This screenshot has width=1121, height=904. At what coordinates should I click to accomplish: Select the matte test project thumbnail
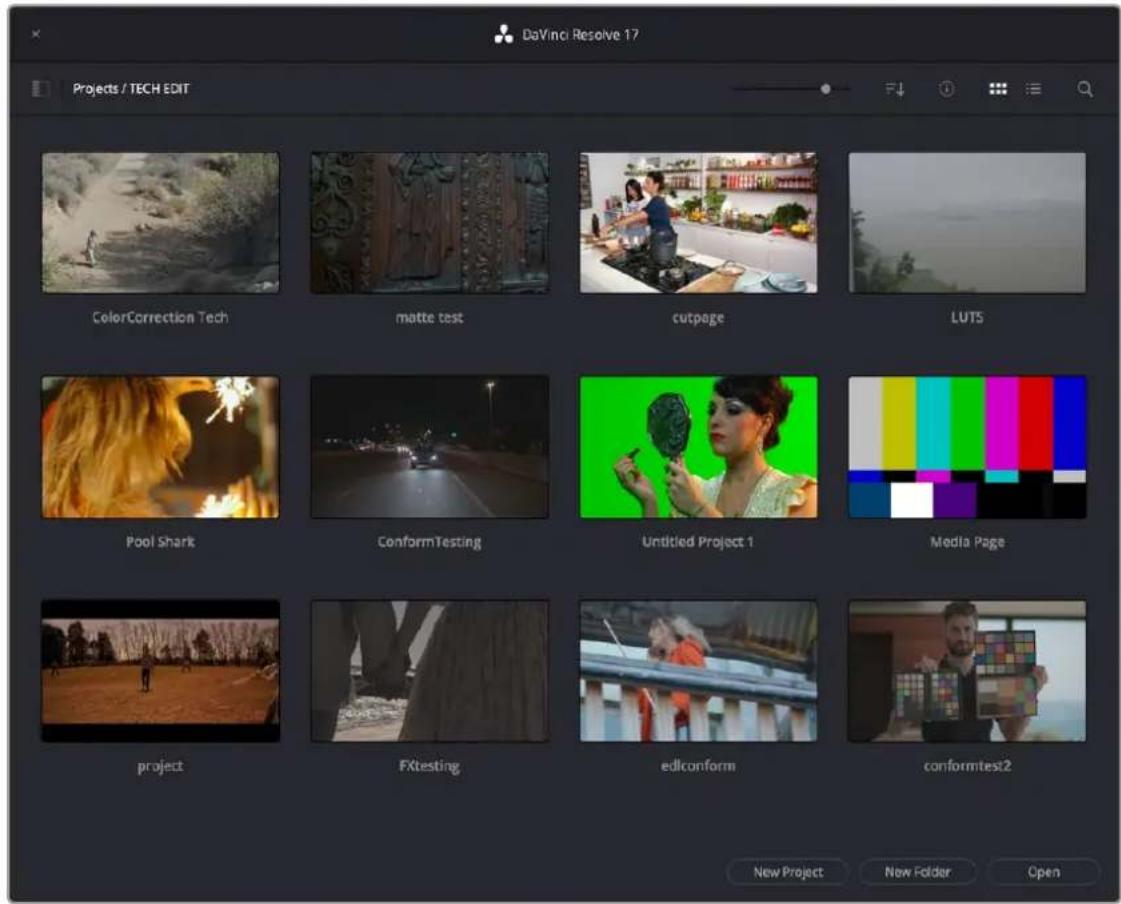click(430, 222)
